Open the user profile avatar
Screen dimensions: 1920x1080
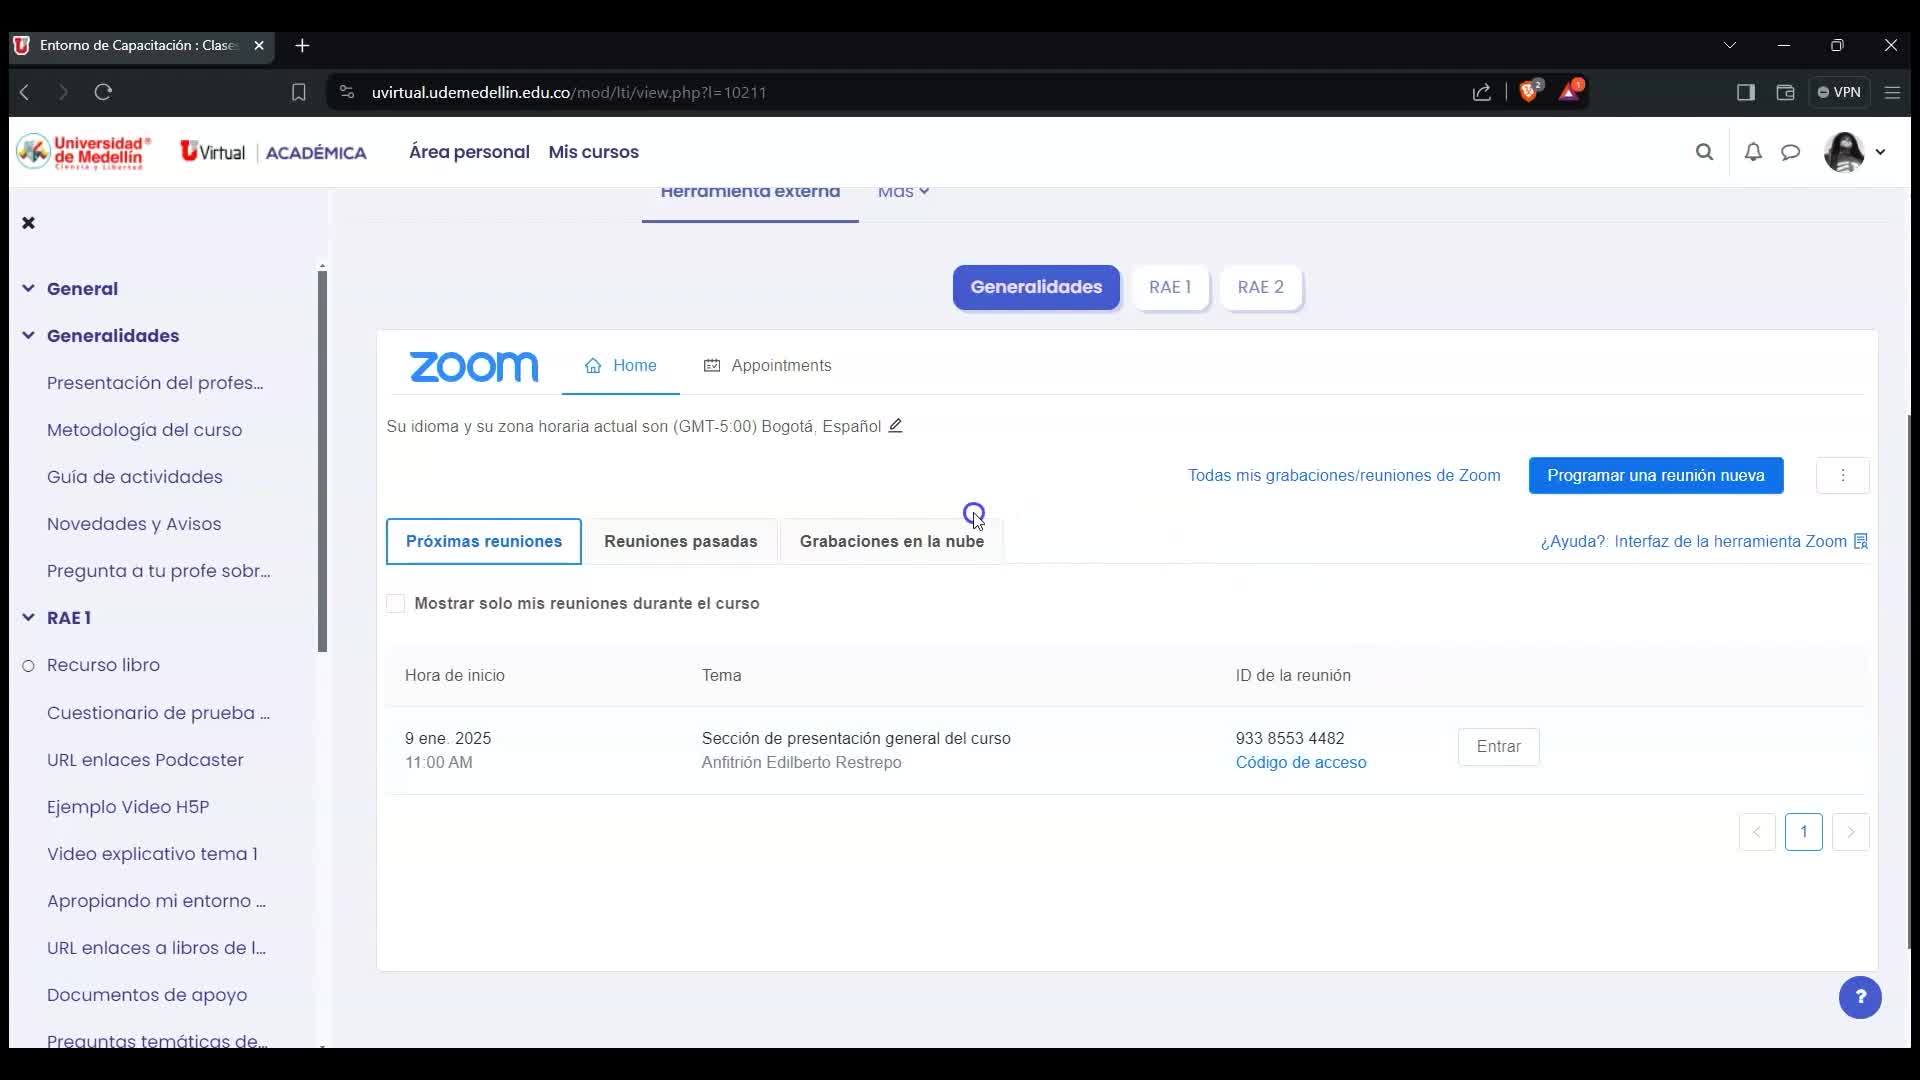point(1844,152)
